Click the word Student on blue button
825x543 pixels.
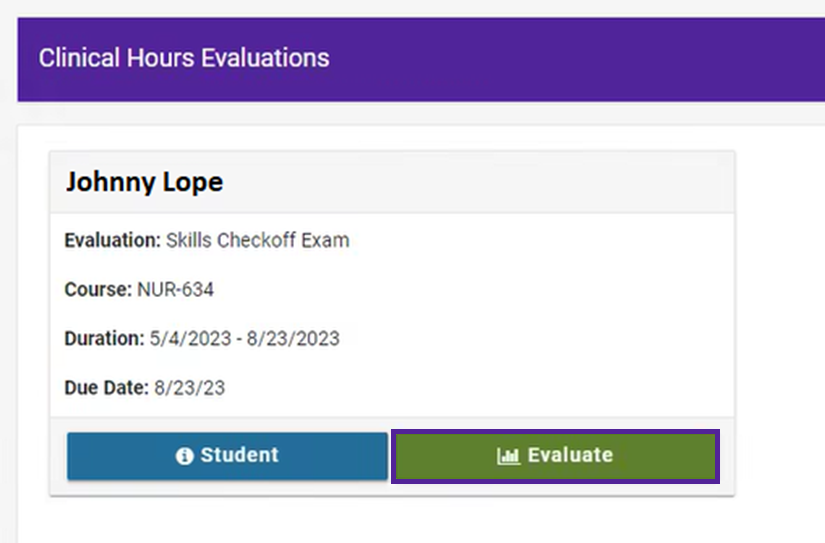click(239, 455)
